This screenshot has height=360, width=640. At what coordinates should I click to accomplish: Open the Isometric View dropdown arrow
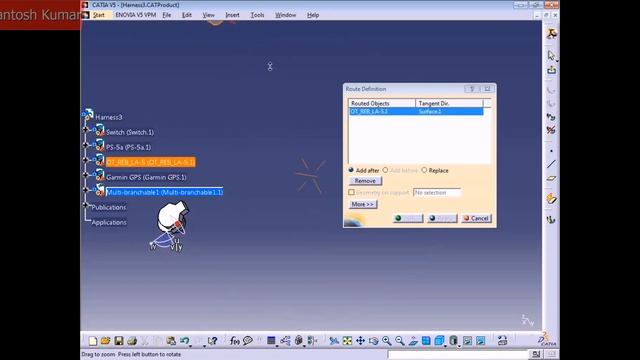(445, 345)
